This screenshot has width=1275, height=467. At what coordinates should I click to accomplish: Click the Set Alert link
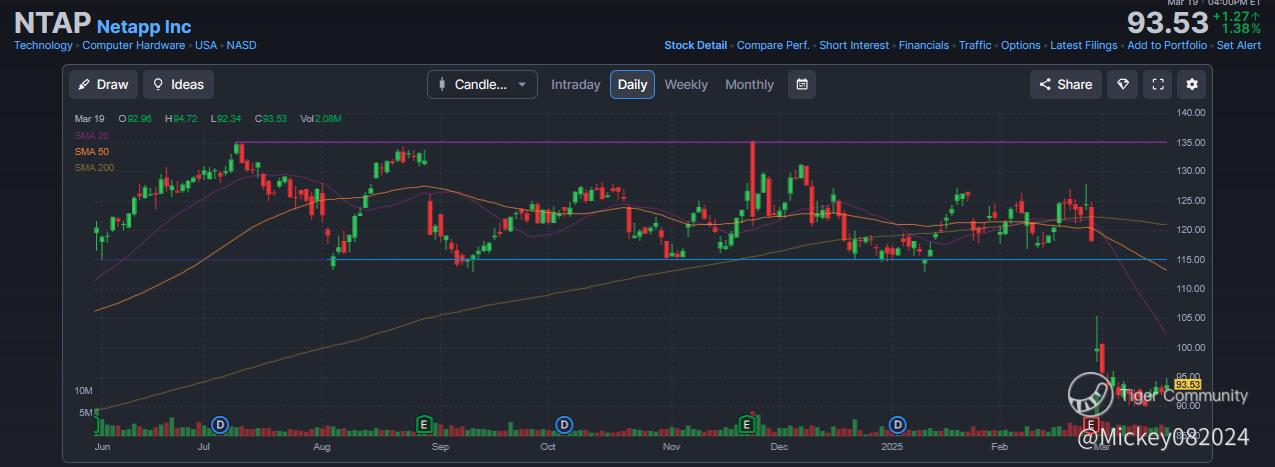[x=1239, y=45]
